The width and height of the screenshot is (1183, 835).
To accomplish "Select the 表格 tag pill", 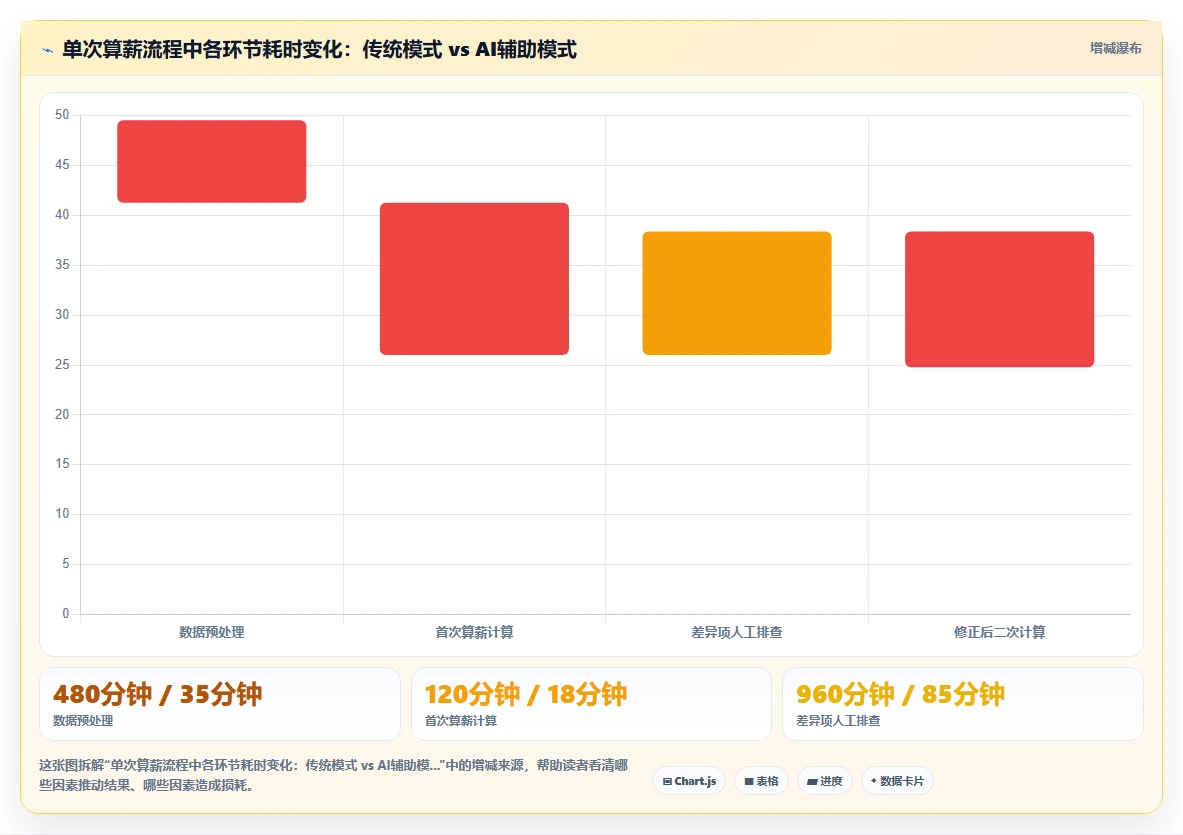I will click(x=761, y=781).
